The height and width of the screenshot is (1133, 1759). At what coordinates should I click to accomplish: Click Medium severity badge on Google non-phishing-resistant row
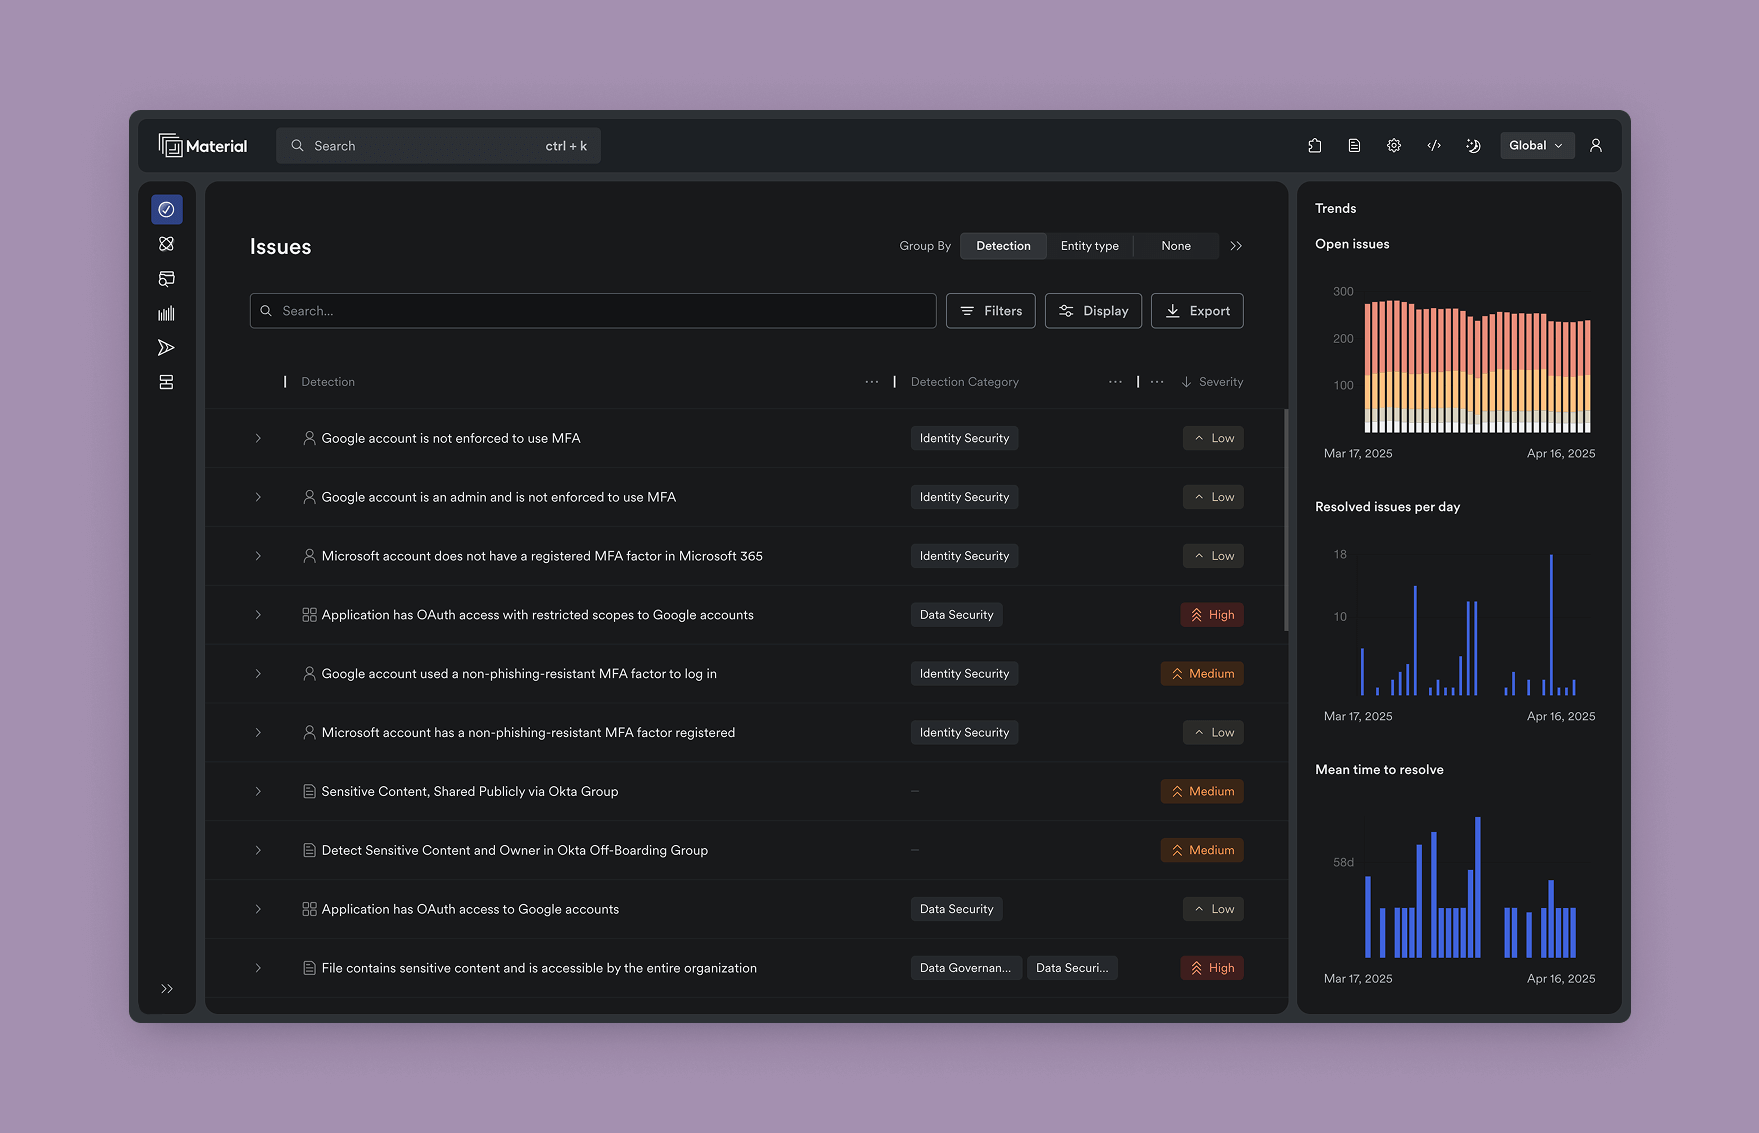tap(1202, 674)
